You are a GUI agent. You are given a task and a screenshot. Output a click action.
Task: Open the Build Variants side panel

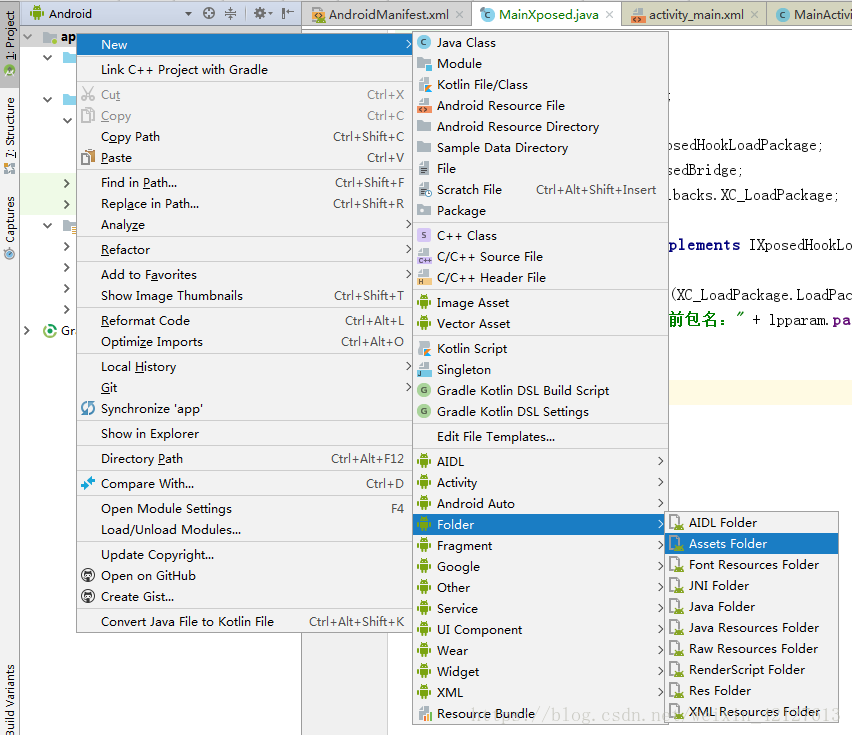[x=10, y=700]
